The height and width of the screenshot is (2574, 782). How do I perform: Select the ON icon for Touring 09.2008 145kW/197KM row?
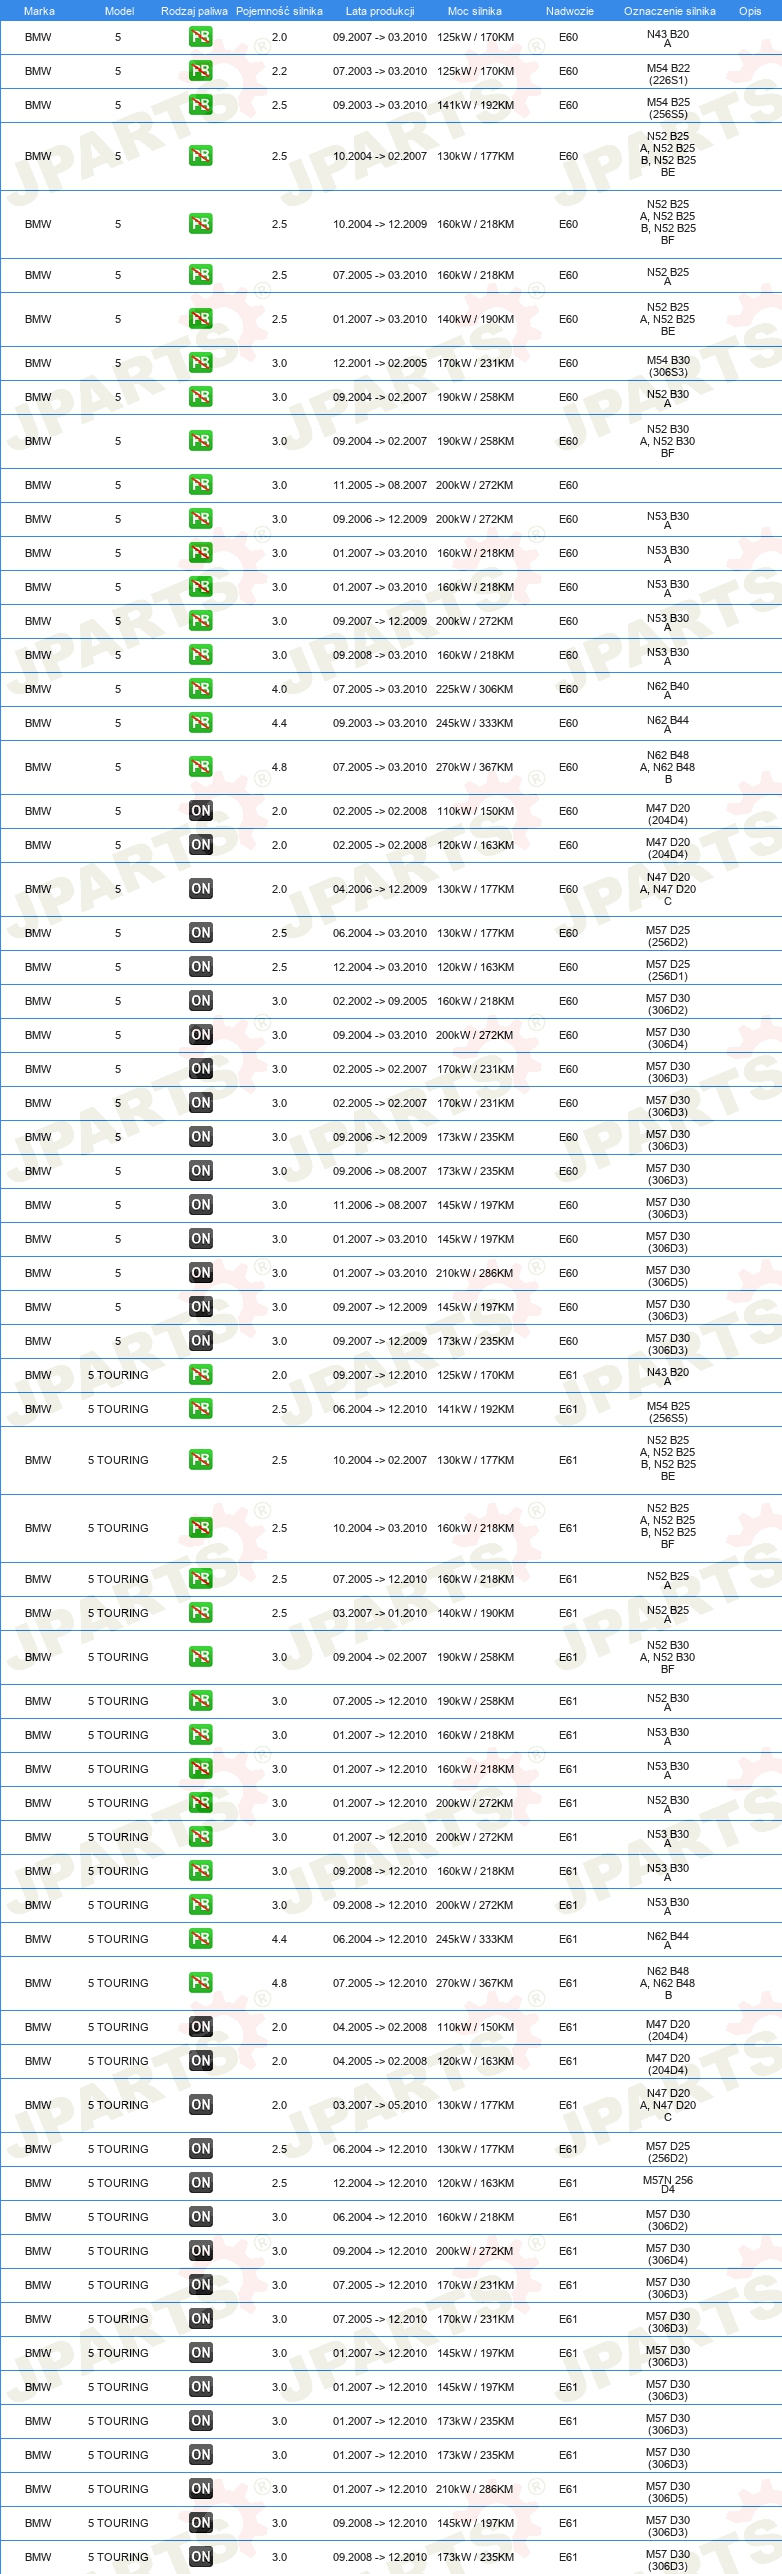tap(200, 2523)
